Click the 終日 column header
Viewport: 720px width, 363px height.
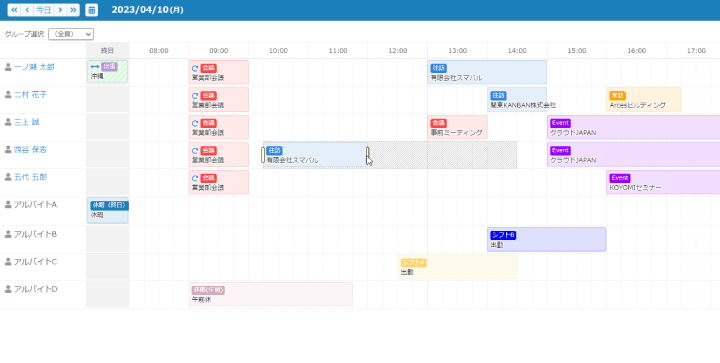pos(107,50)
